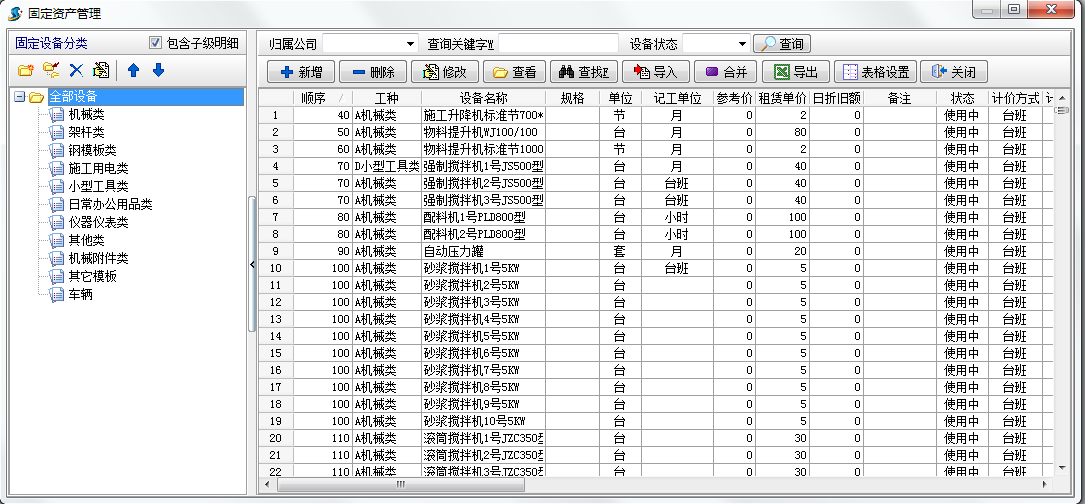The image size is (1085, 504).
Task: Click 合并 merge button
Action: [x=726, y=72]
